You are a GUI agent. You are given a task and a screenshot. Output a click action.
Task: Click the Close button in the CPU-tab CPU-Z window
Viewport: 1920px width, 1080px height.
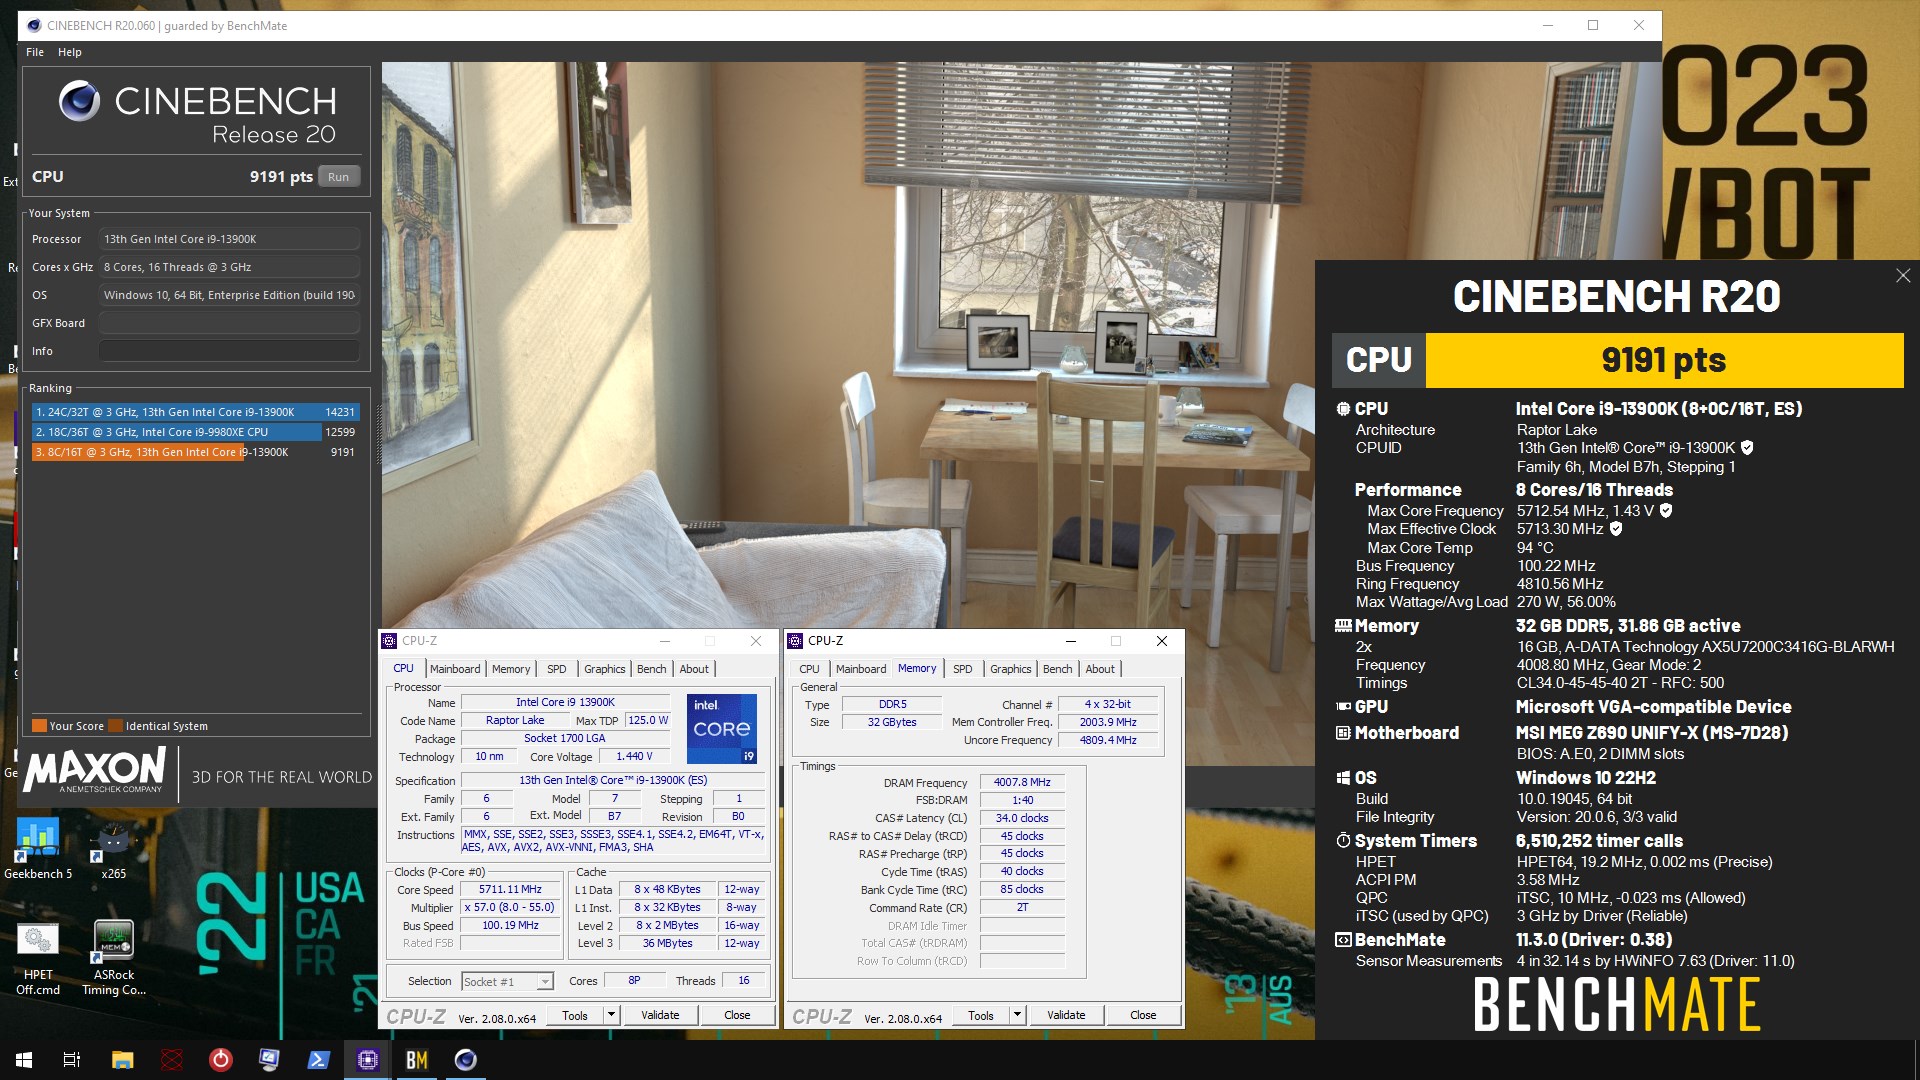click(x=737, y=1015)
